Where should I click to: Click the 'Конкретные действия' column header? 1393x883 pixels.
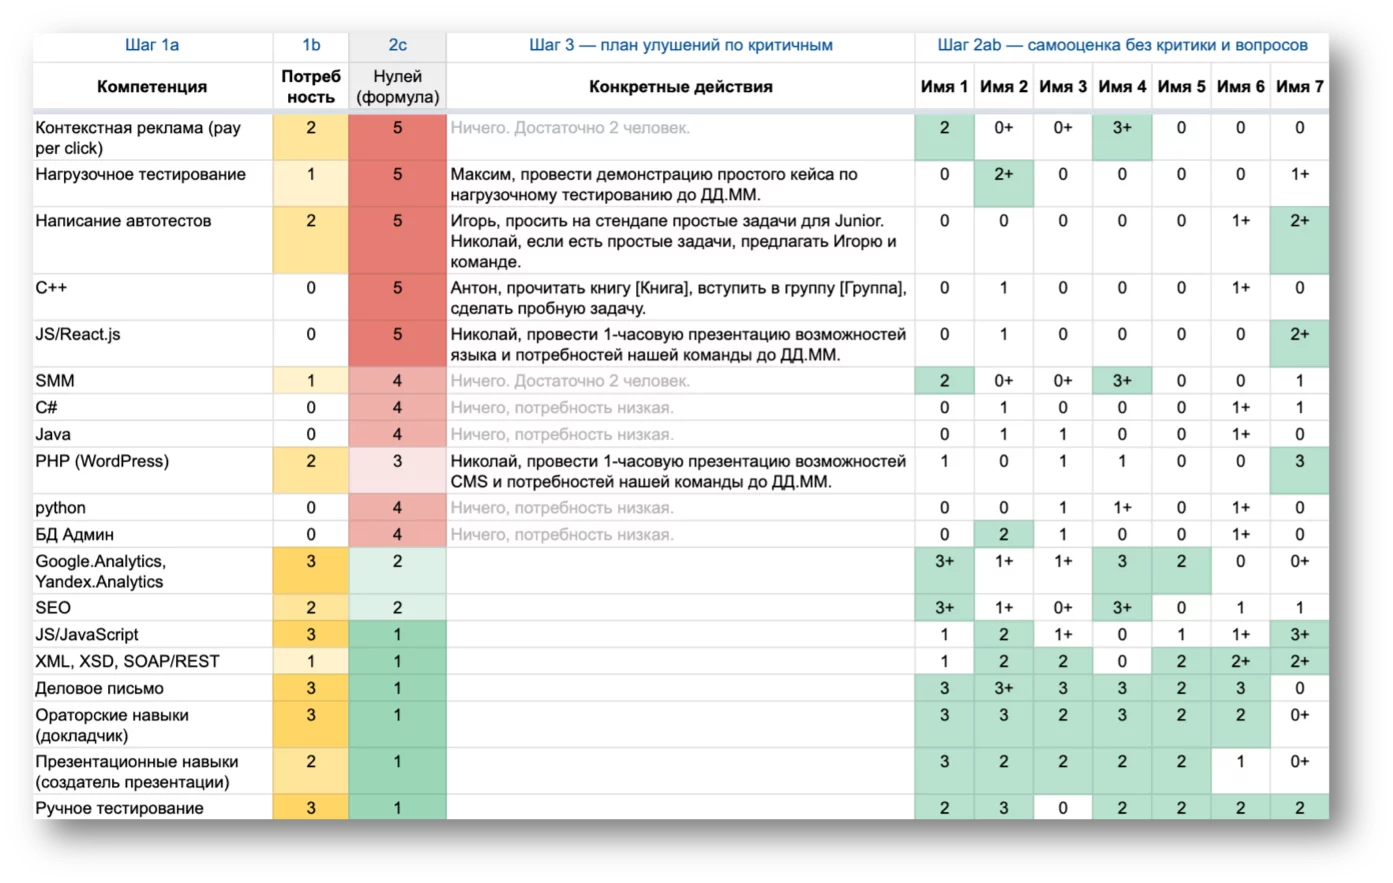click(x=680, y=87)
